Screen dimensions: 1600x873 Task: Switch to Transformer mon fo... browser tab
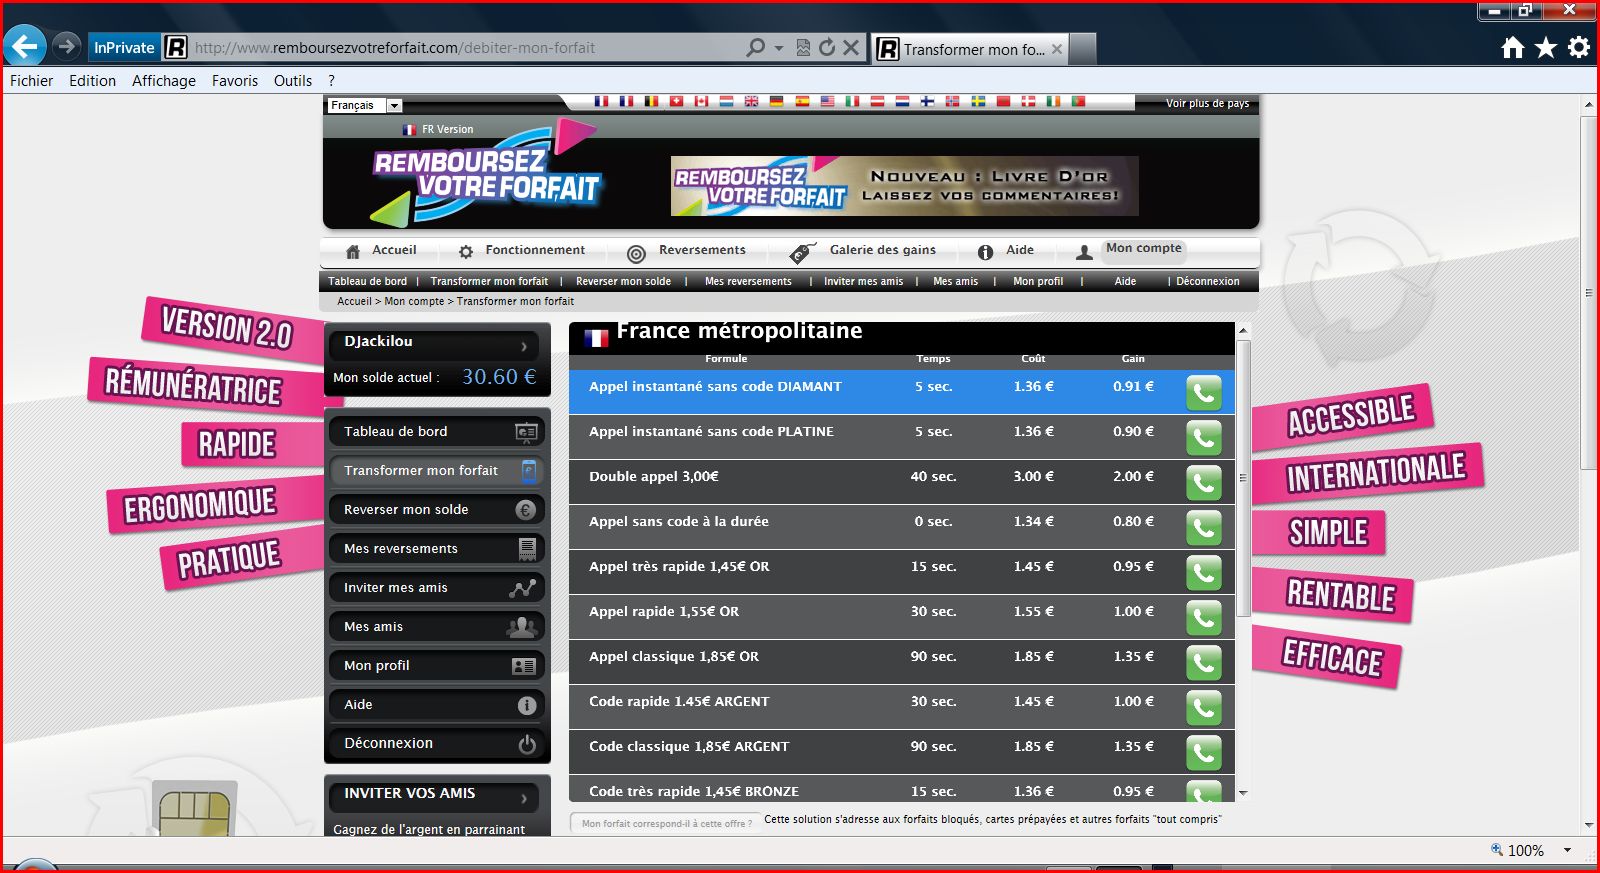point(970,48)
